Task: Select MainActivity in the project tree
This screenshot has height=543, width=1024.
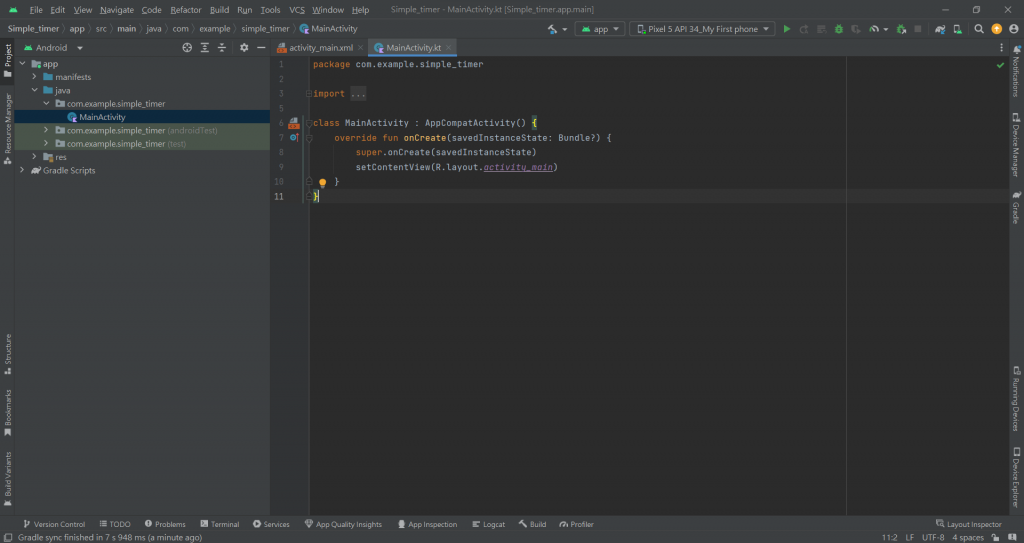Action: [102, 117]
